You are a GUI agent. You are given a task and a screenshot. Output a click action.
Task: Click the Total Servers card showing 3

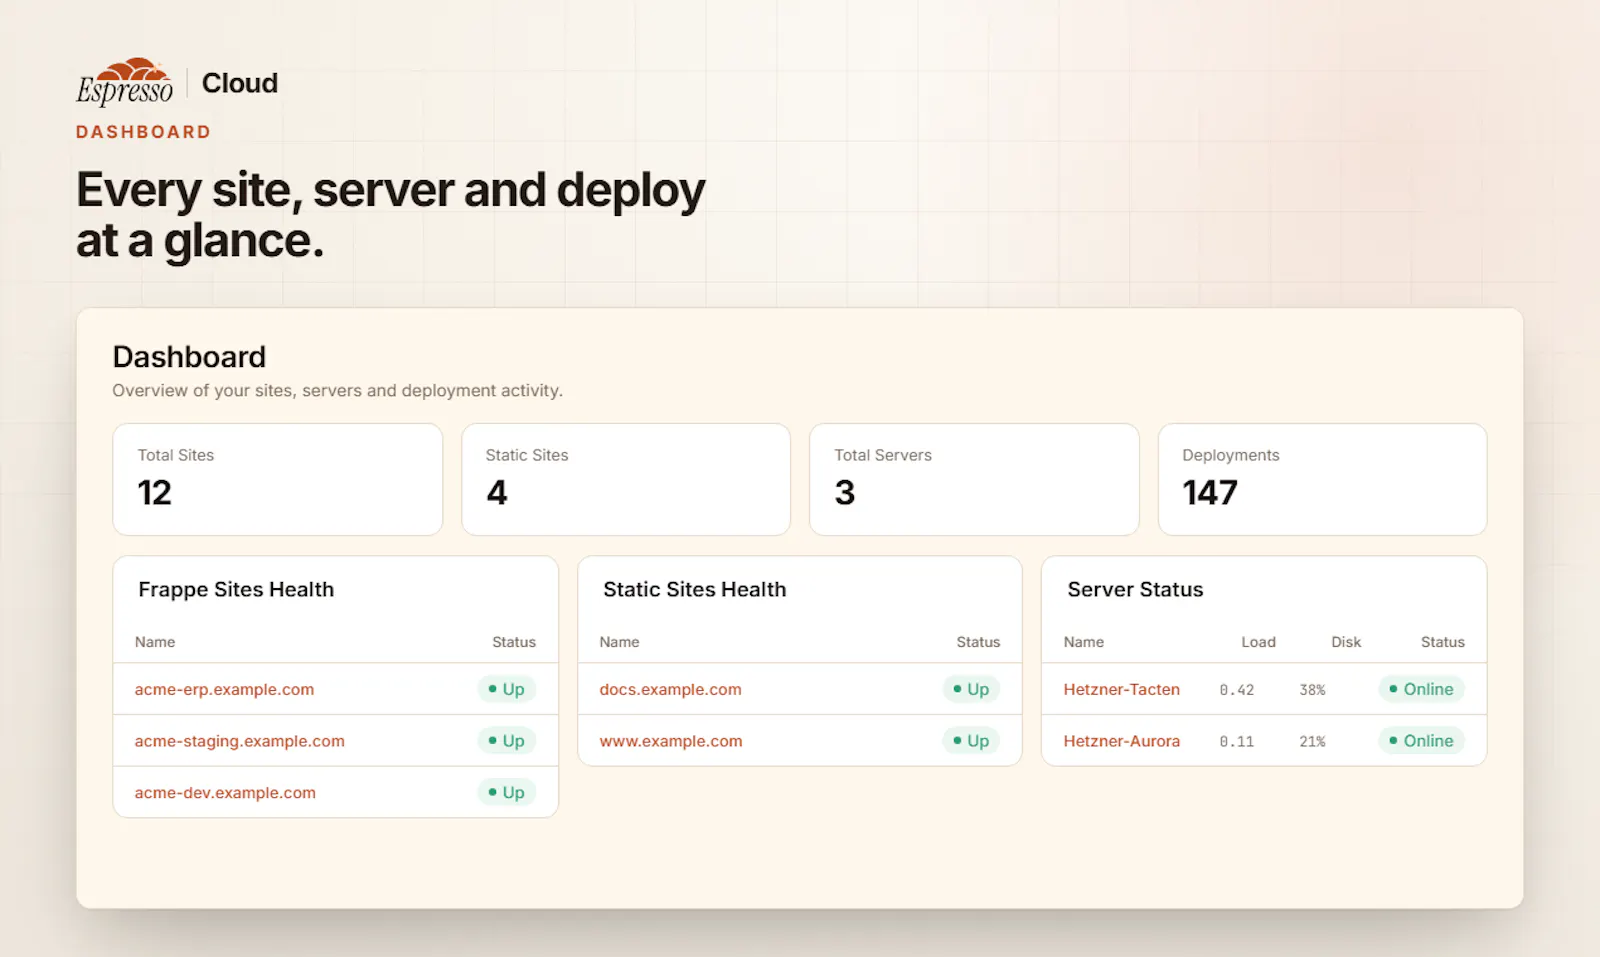point(974,479)
